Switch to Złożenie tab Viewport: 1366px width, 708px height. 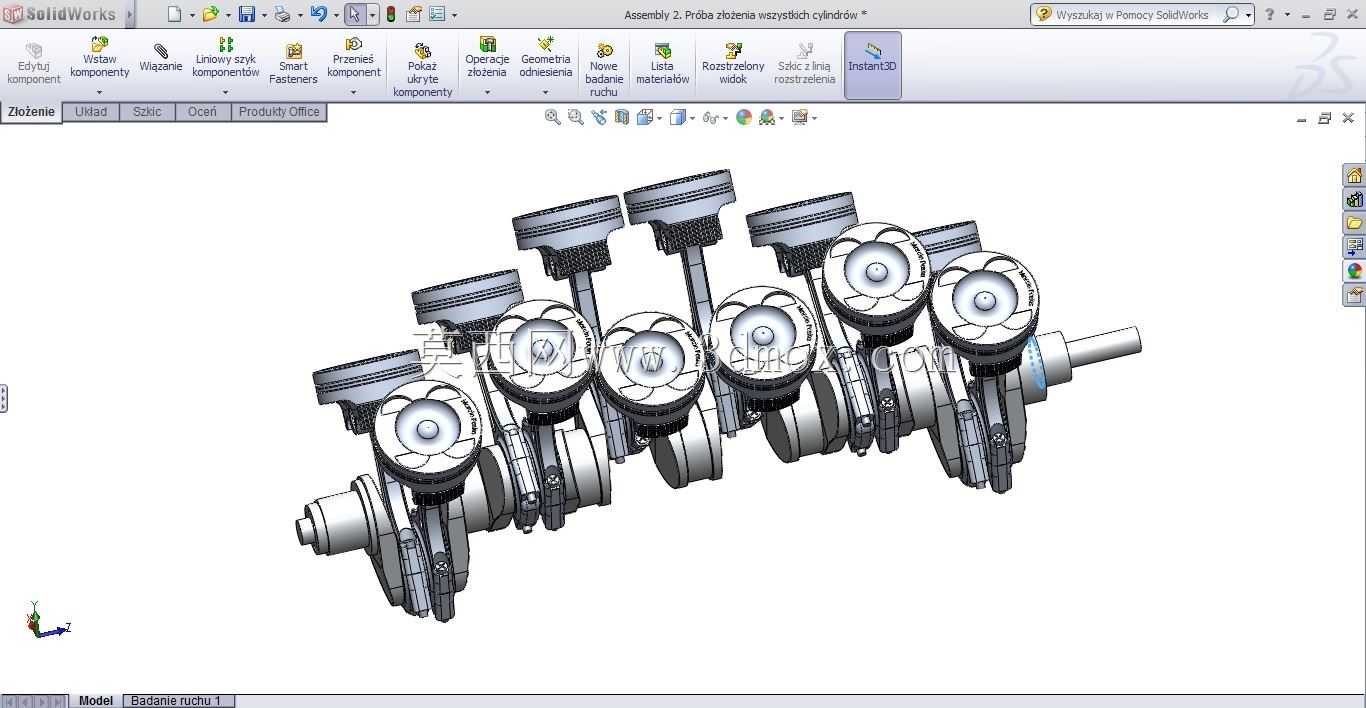32,112
